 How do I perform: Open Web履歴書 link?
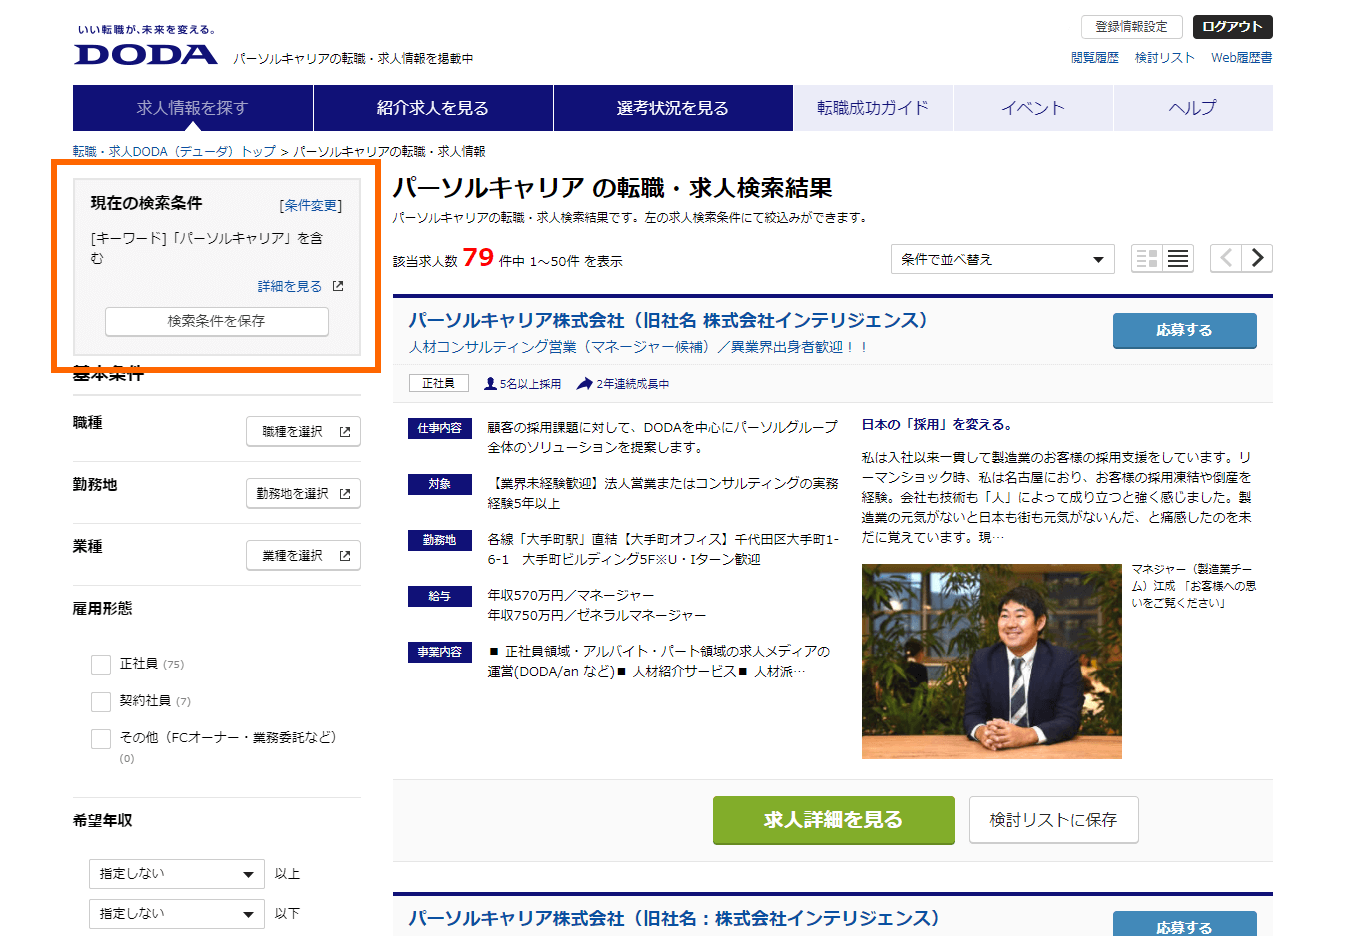pos(1242,58)
